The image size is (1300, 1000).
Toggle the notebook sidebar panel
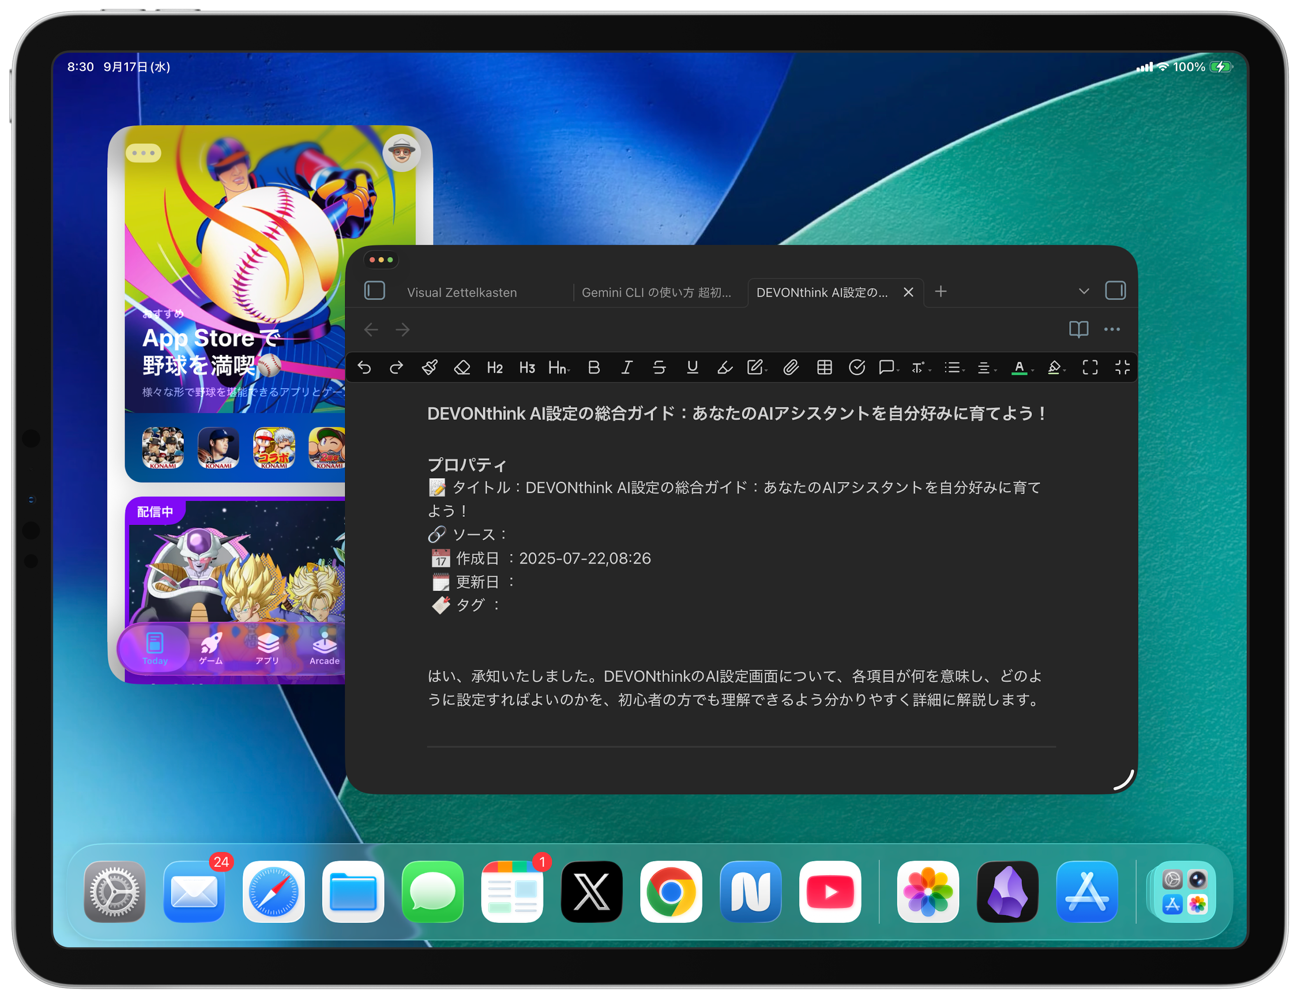[374, 291]
